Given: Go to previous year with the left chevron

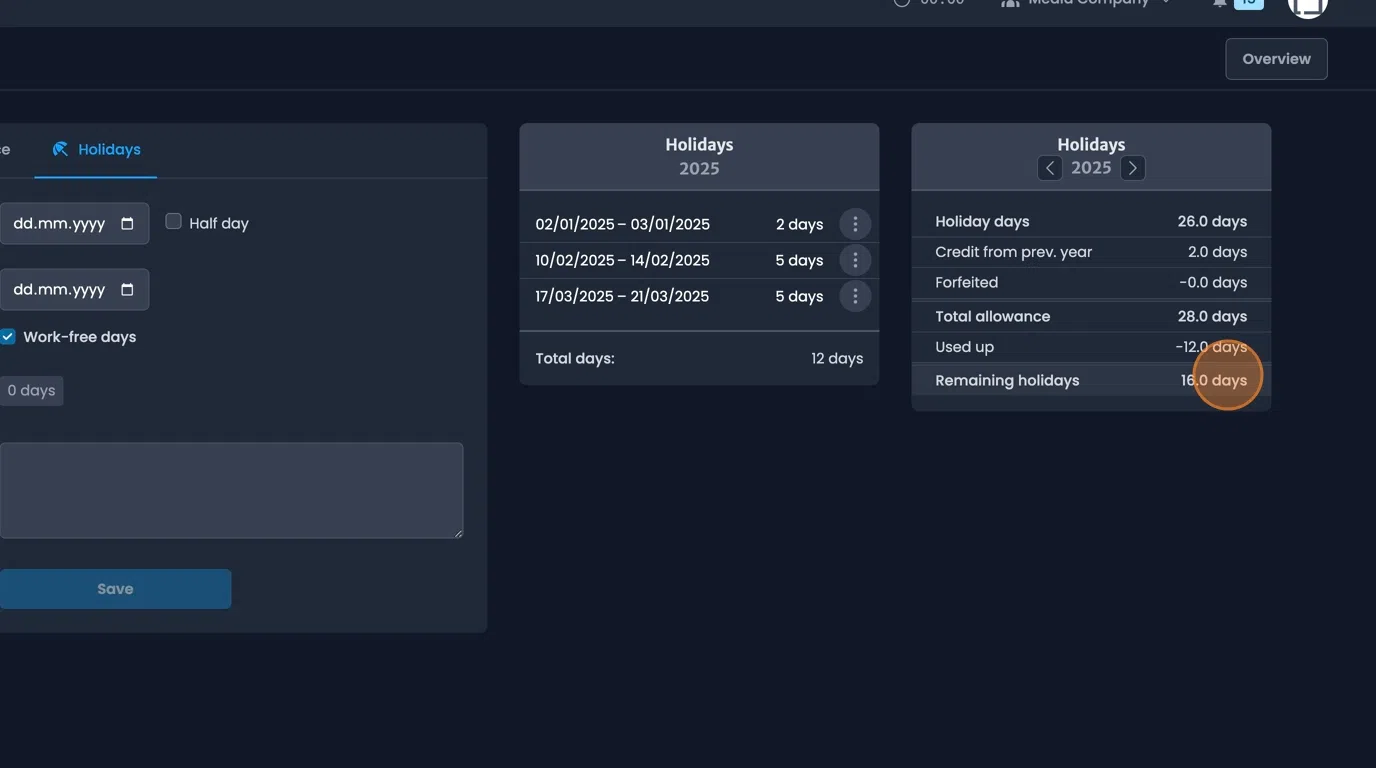Looking at the screenshot, I should [1049, 168].
